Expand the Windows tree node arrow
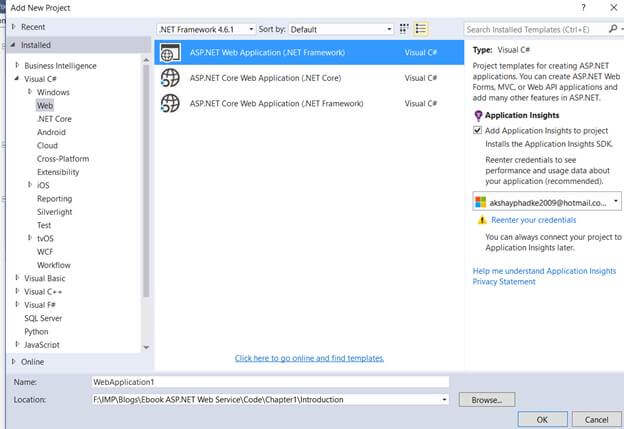Screen dimensions: 624x429 pos(30,92)
